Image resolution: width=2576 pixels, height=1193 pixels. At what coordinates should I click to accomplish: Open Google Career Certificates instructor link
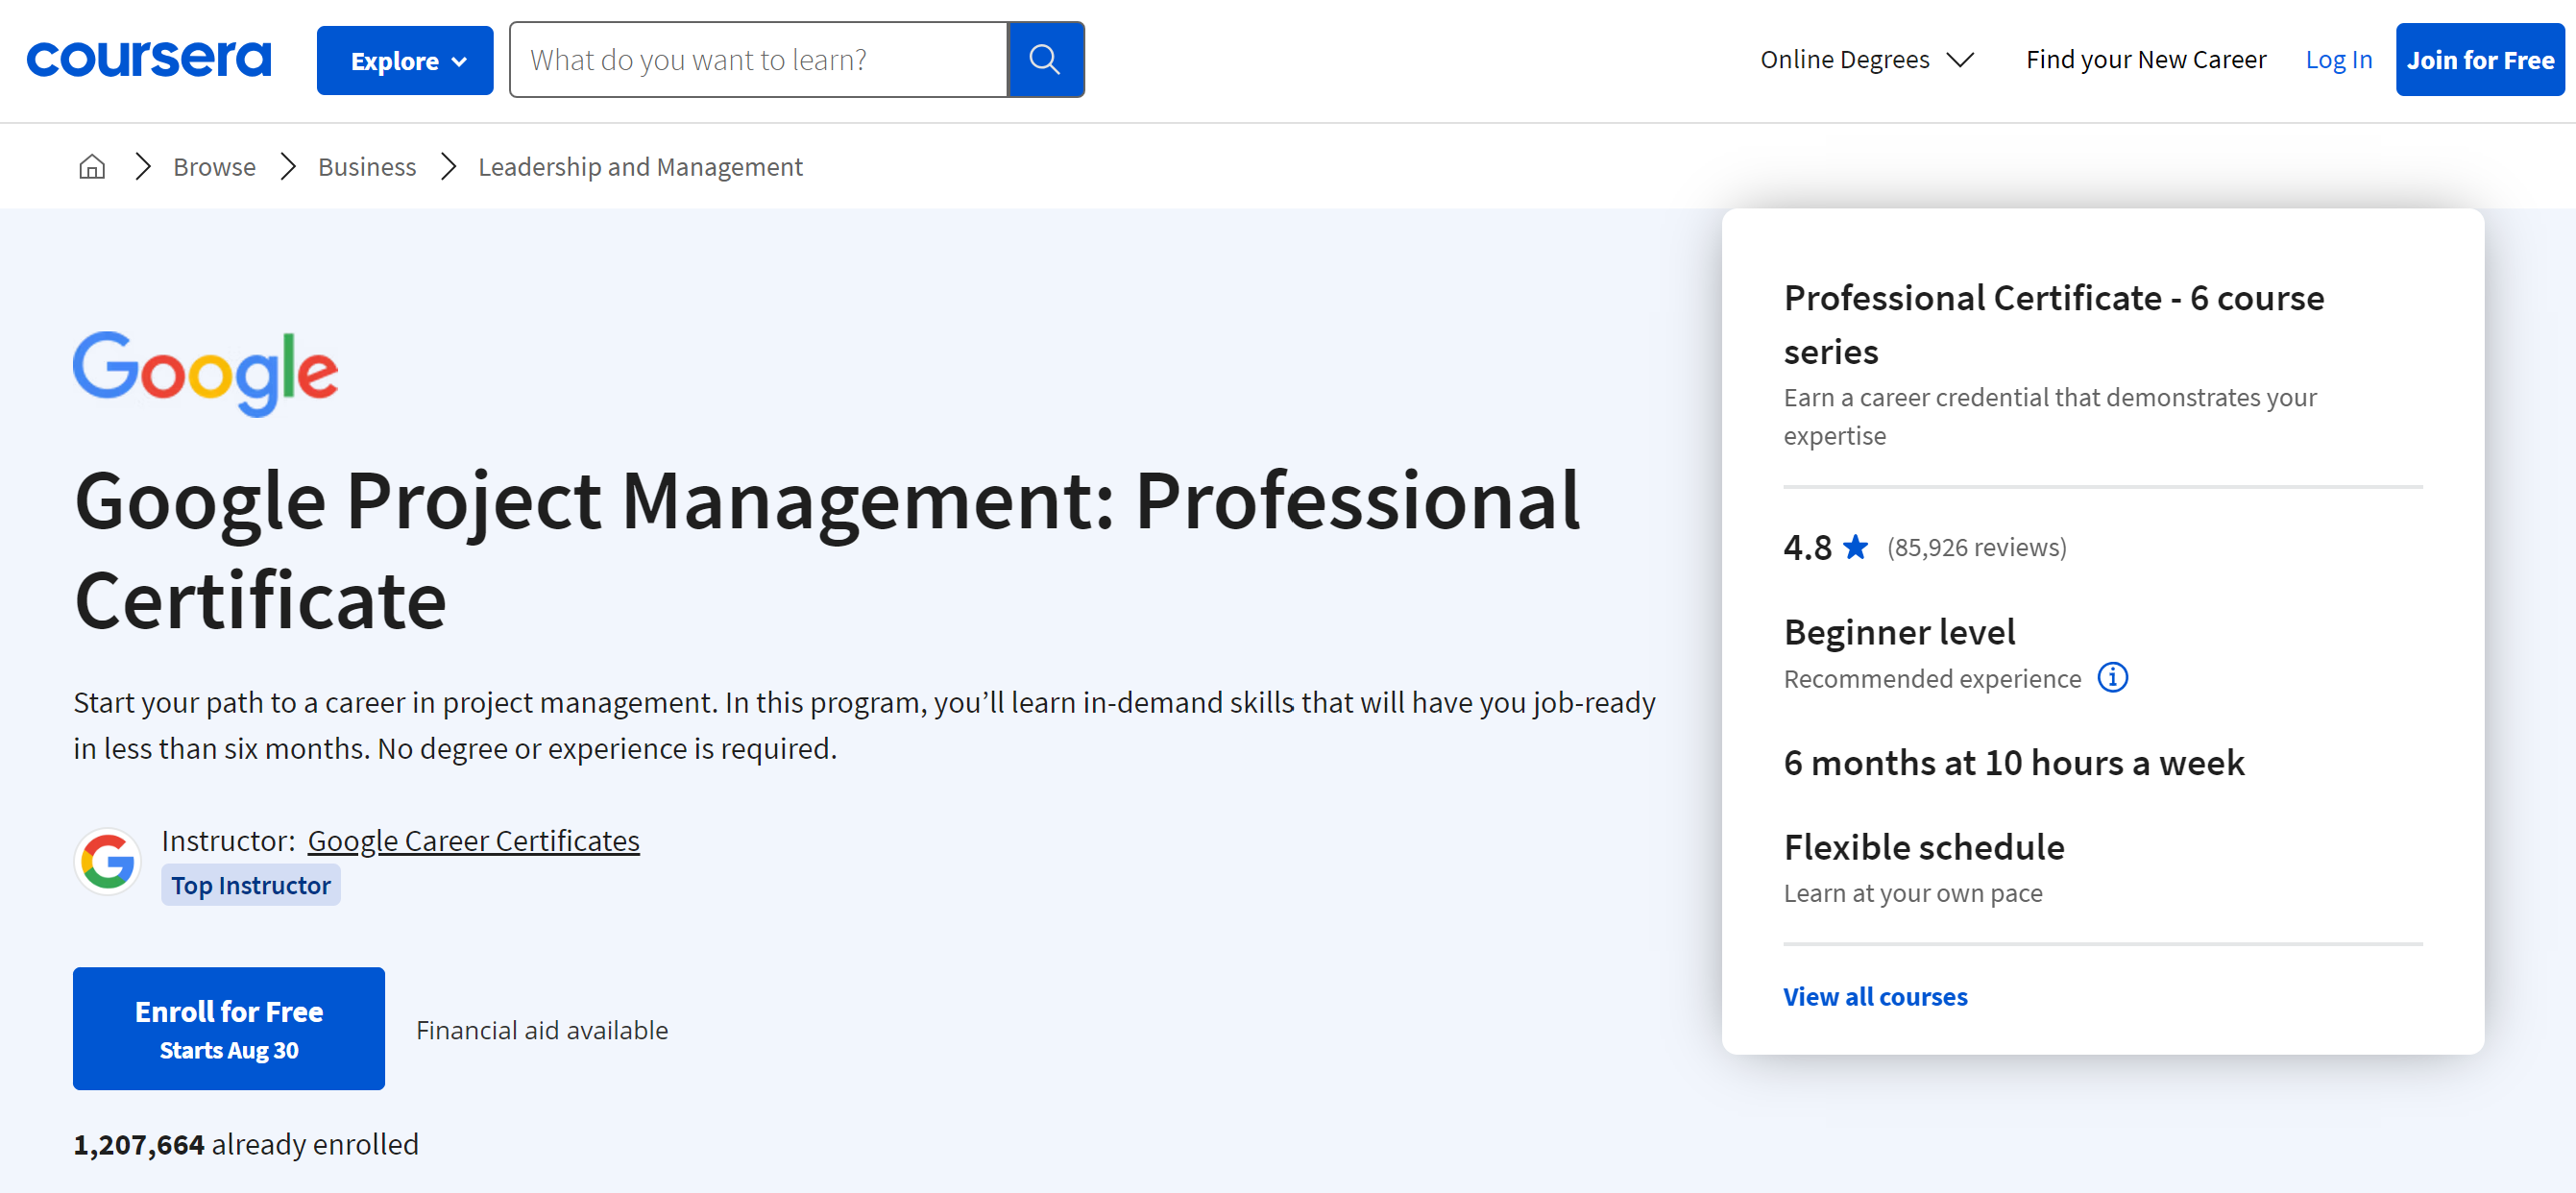pyautogui.click(x=473, y=841)
